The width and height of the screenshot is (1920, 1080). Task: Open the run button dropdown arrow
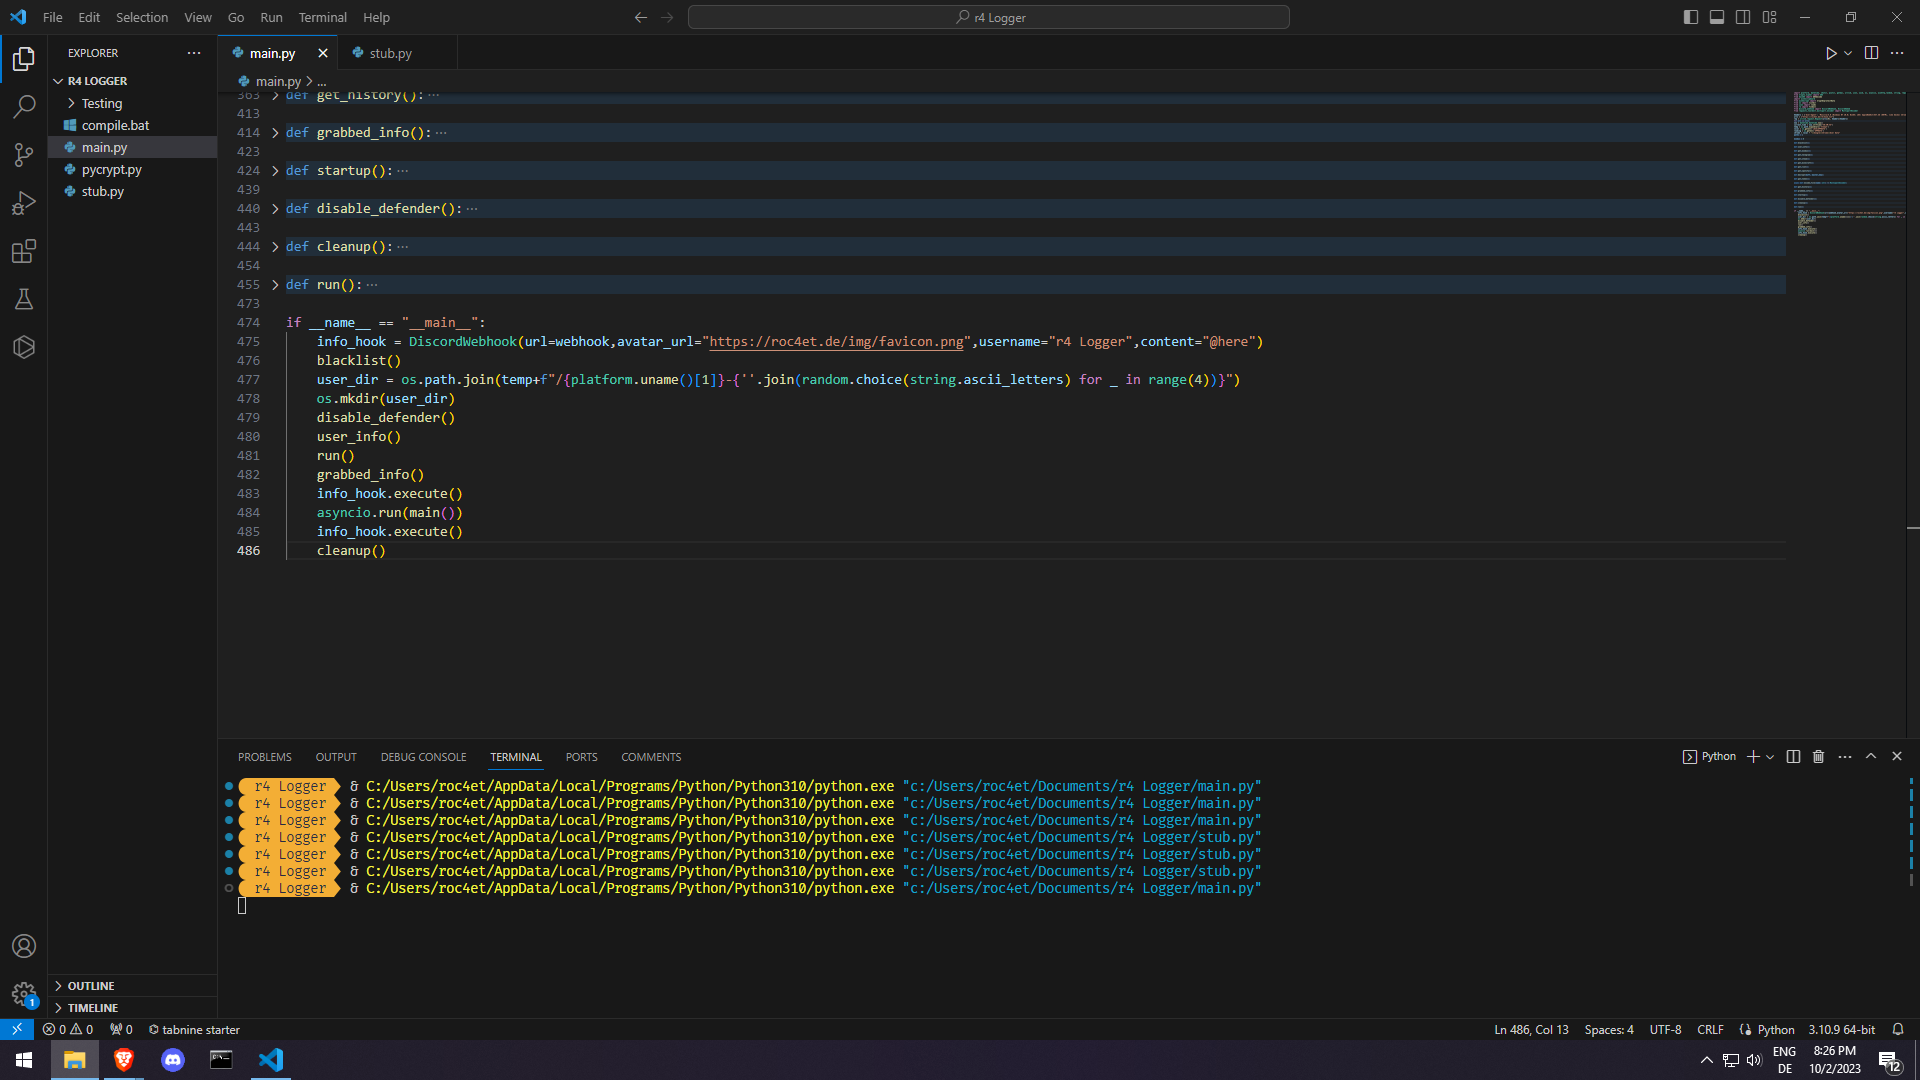(x=1848, y=53)
